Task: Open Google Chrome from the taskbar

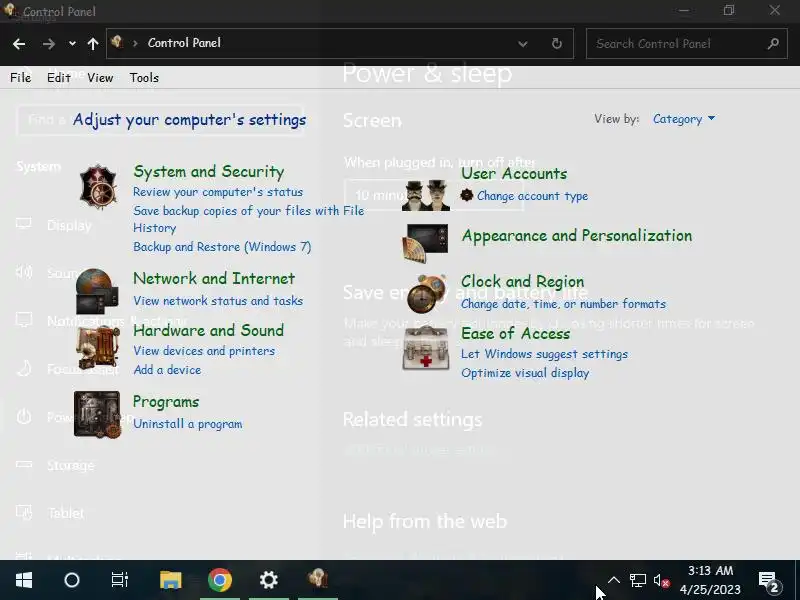Action: [x=220, y=580]
